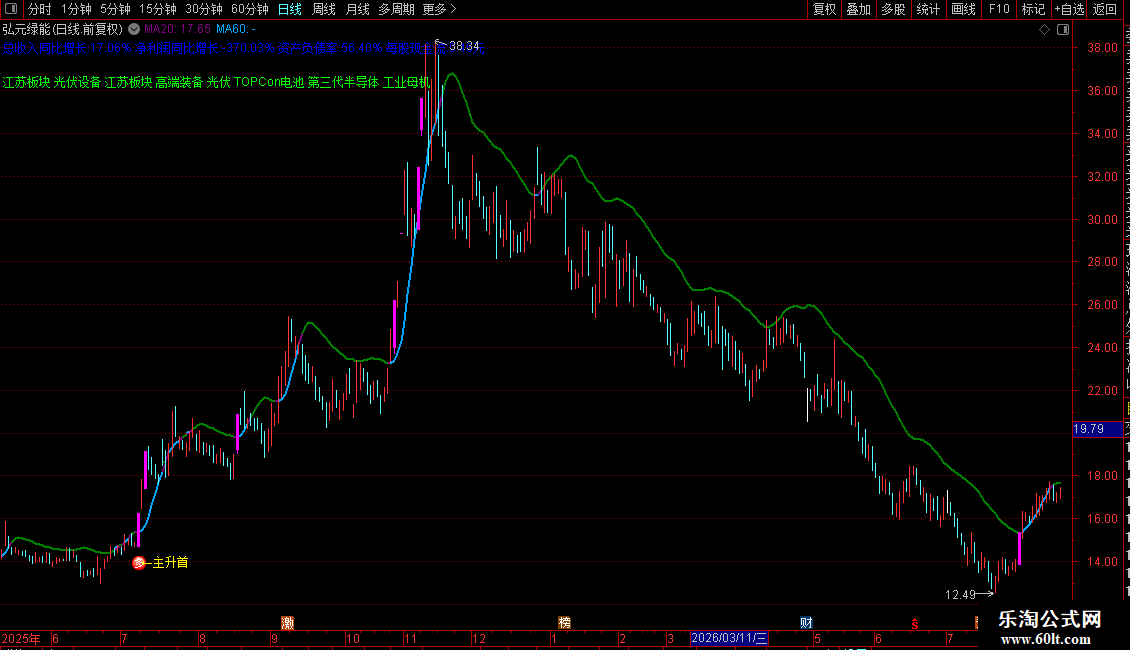This screenshot has width=1130, height=650.
Task: Click the 主升首 signal label
Action: pos(170,562)
